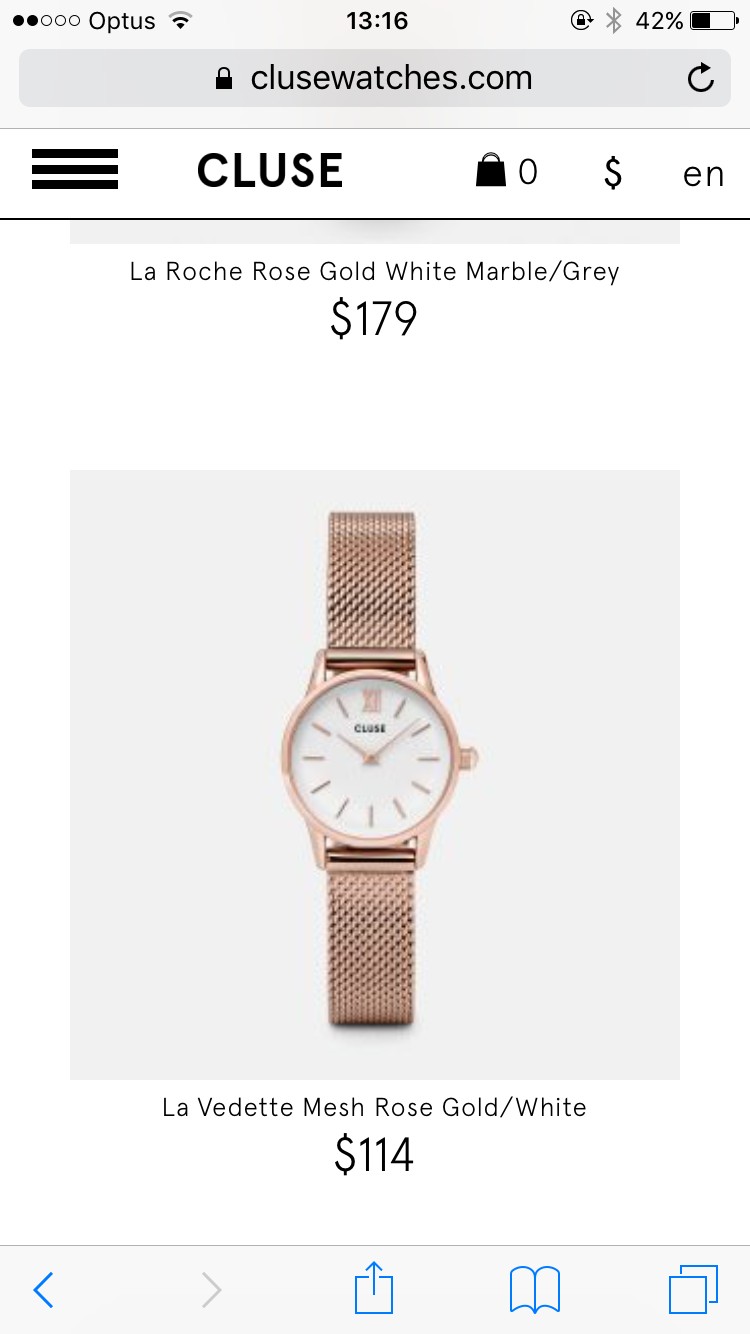This screenshot has width=750, height=1334.
Task: Tap the forward navigation arrow
Action: pos(211,1290)
